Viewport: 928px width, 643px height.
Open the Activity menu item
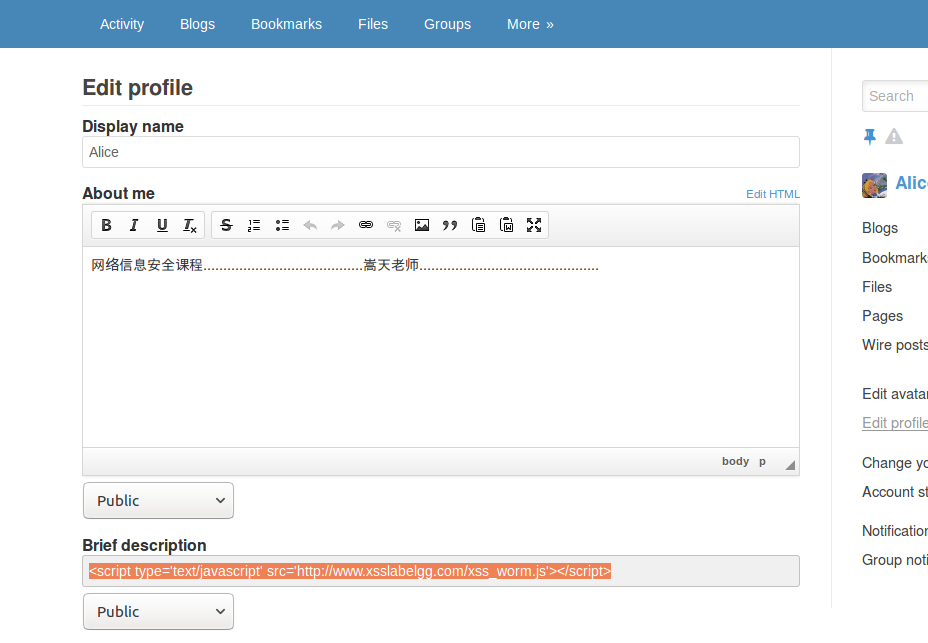pyautogui.click(x=122, y=24)
